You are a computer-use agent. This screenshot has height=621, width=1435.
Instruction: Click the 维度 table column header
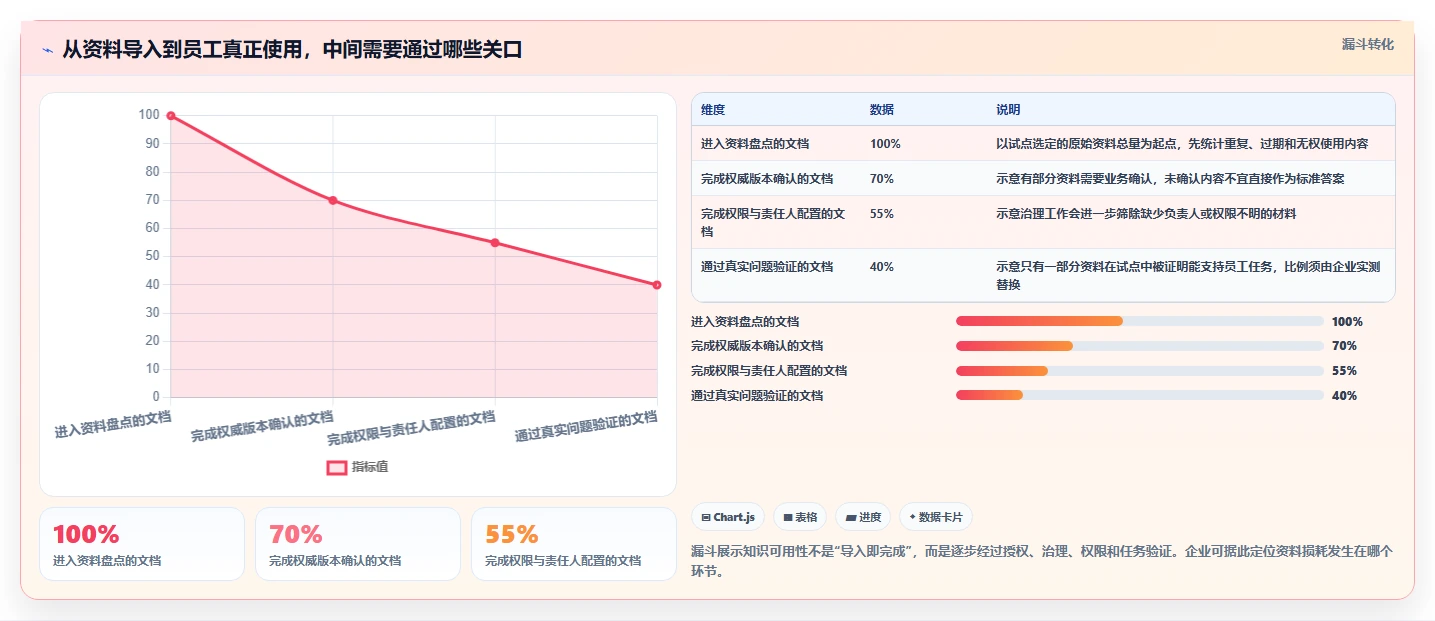pos(713,110)
